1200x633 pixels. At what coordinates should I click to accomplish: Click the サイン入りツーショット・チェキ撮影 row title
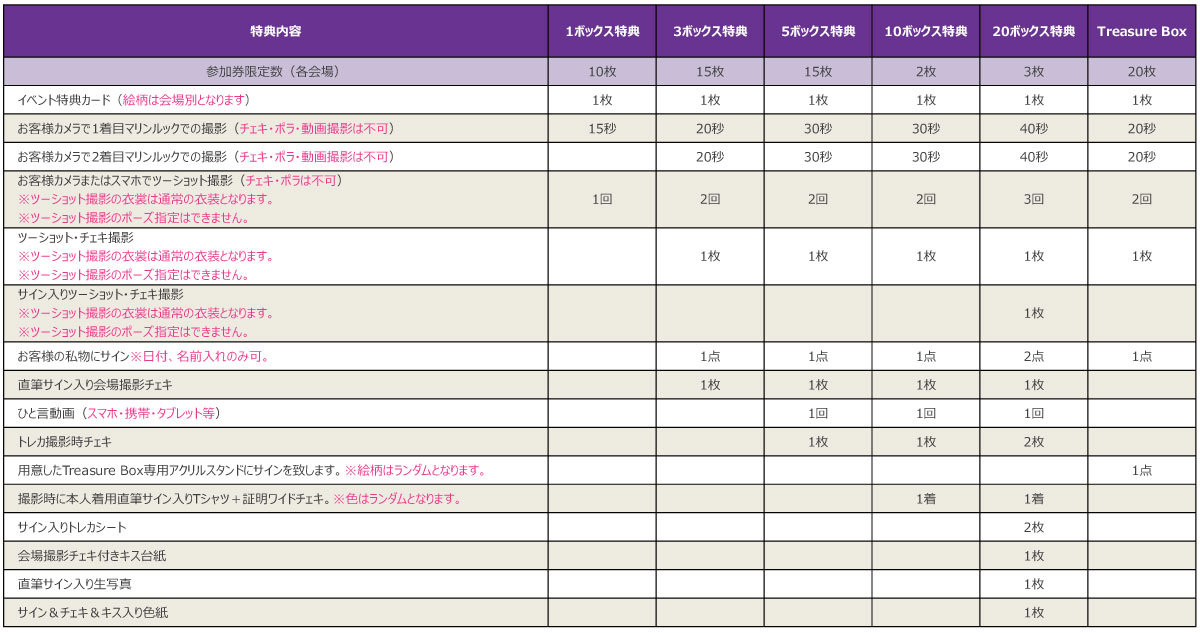pos(100,295)
